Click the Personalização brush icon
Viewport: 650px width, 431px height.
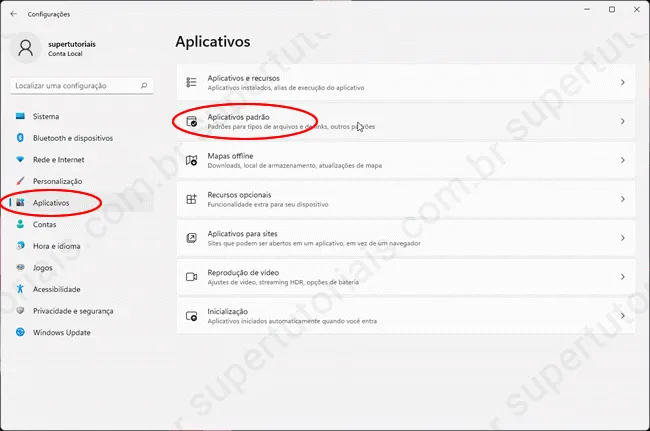[20, 181]
